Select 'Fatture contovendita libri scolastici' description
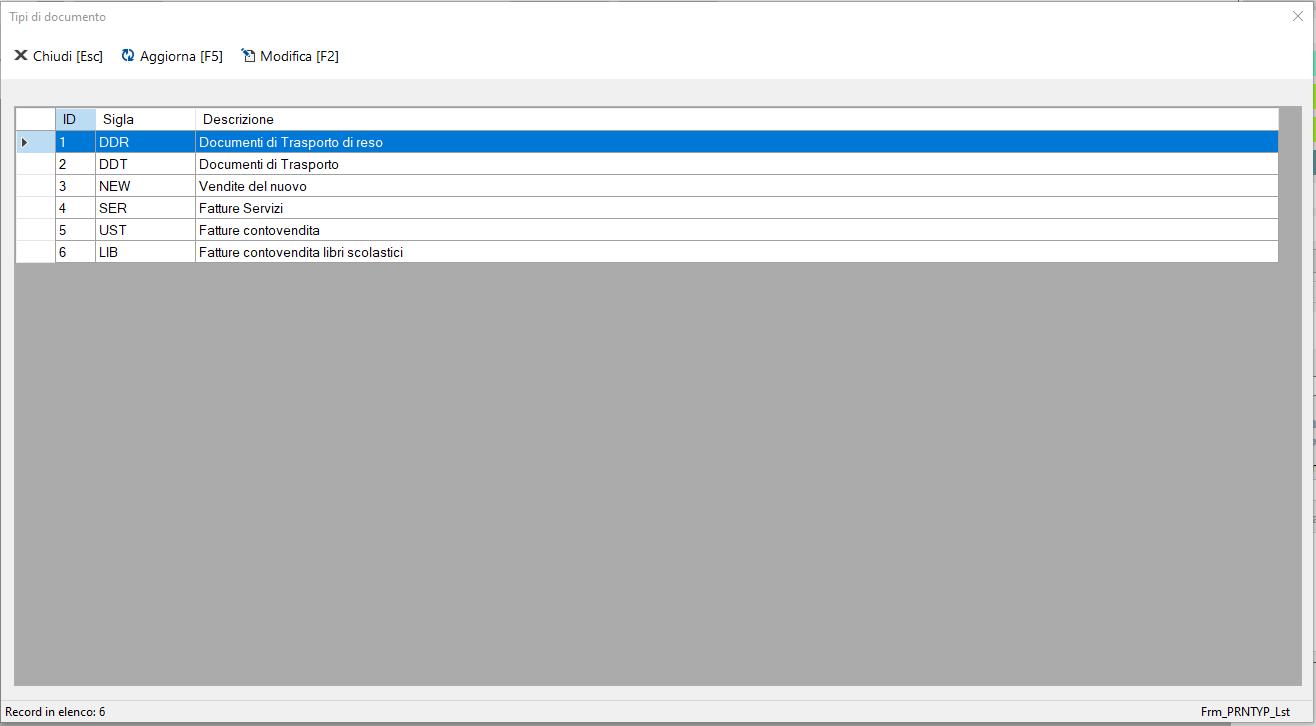The width and height of the screenshot is (1316, 726). (x=737, y=252)
